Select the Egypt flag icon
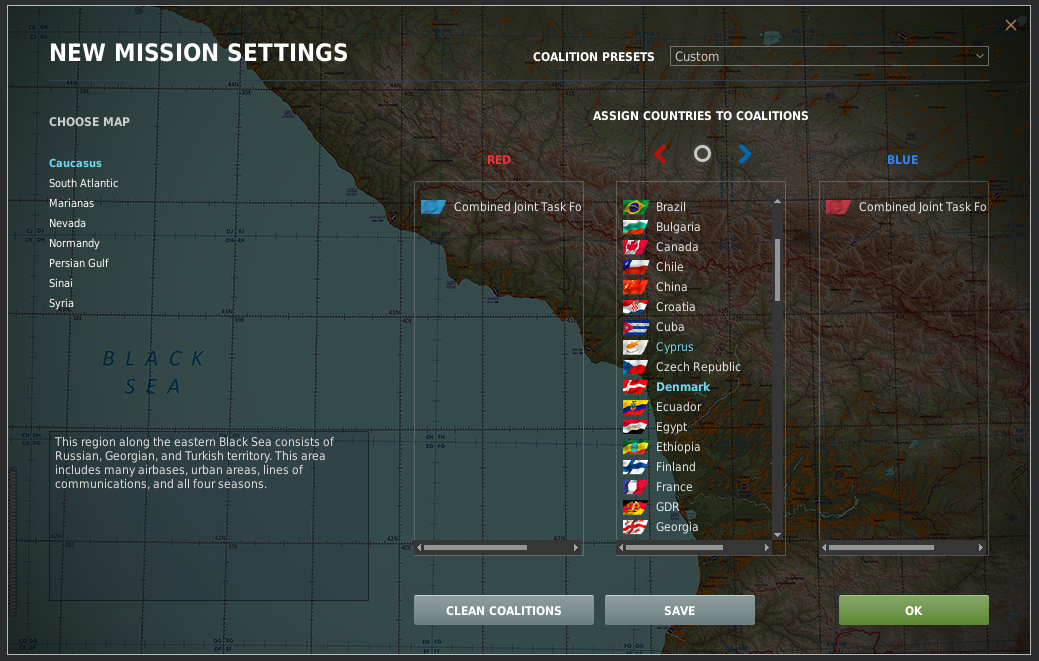1039x661 pixels. coord(635,427)
